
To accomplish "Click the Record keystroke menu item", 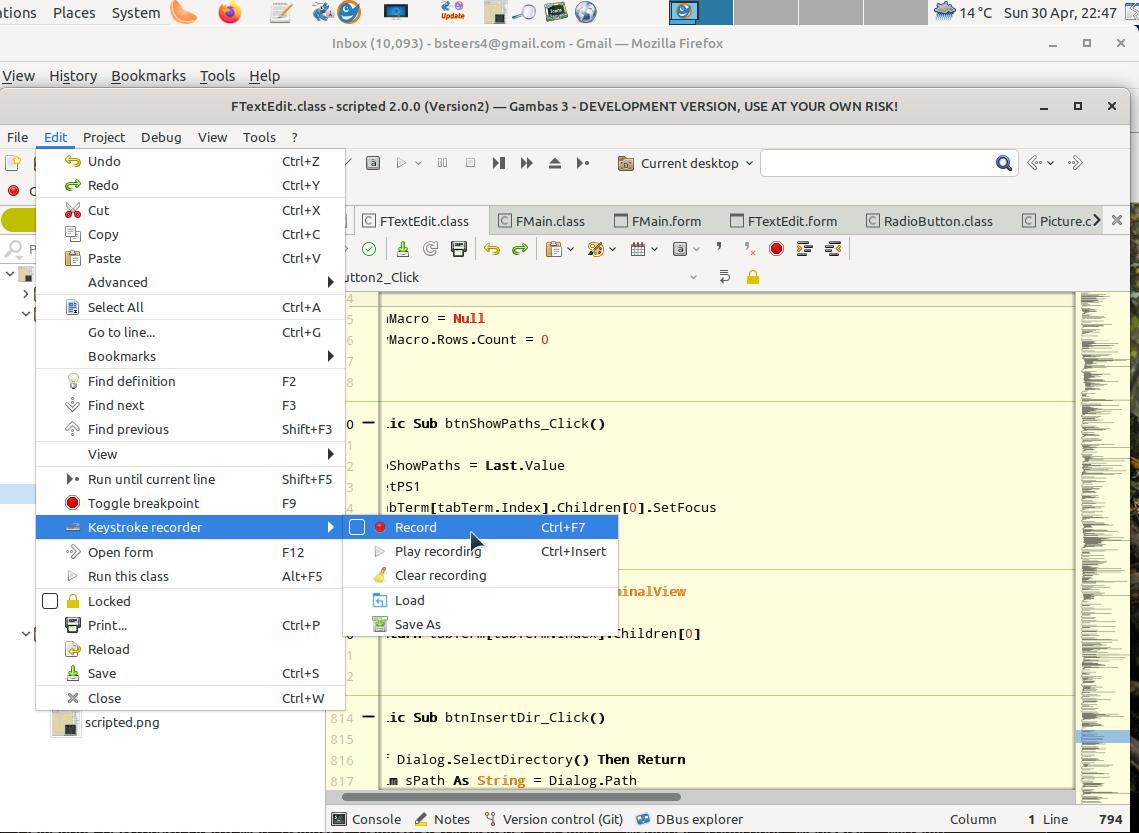I will click(x=415, y=527).
